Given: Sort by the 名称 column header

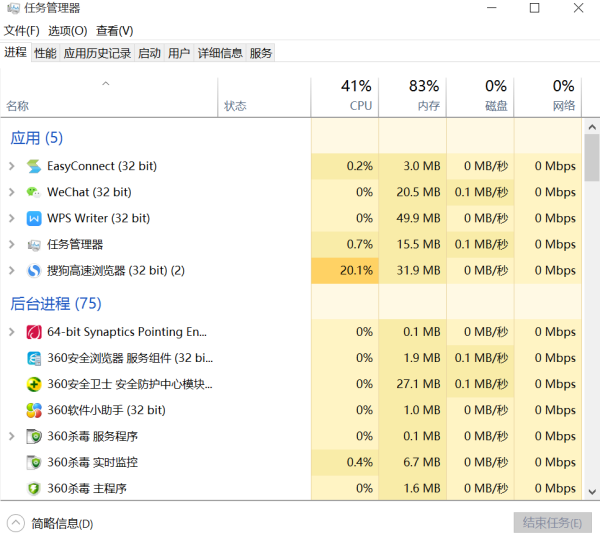Looking at the screenshot, I should (x=109, y=98).
